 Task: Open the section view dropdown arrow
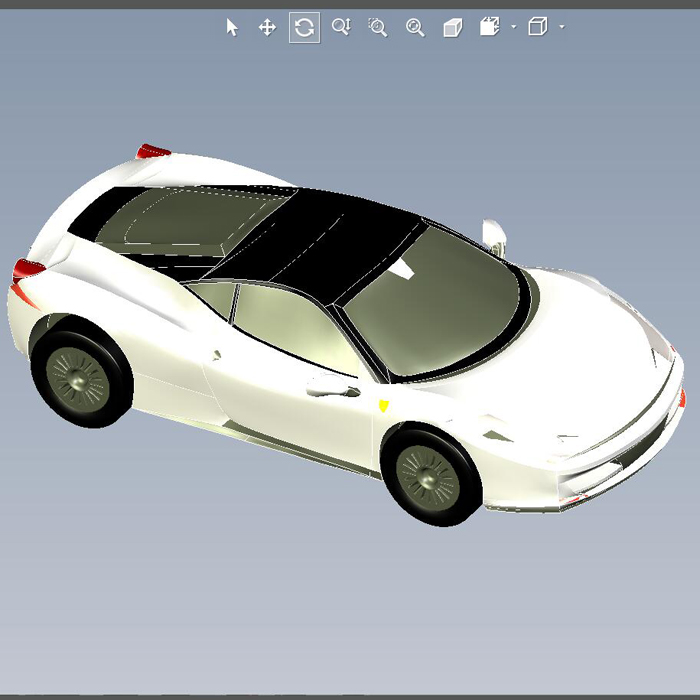513,27
